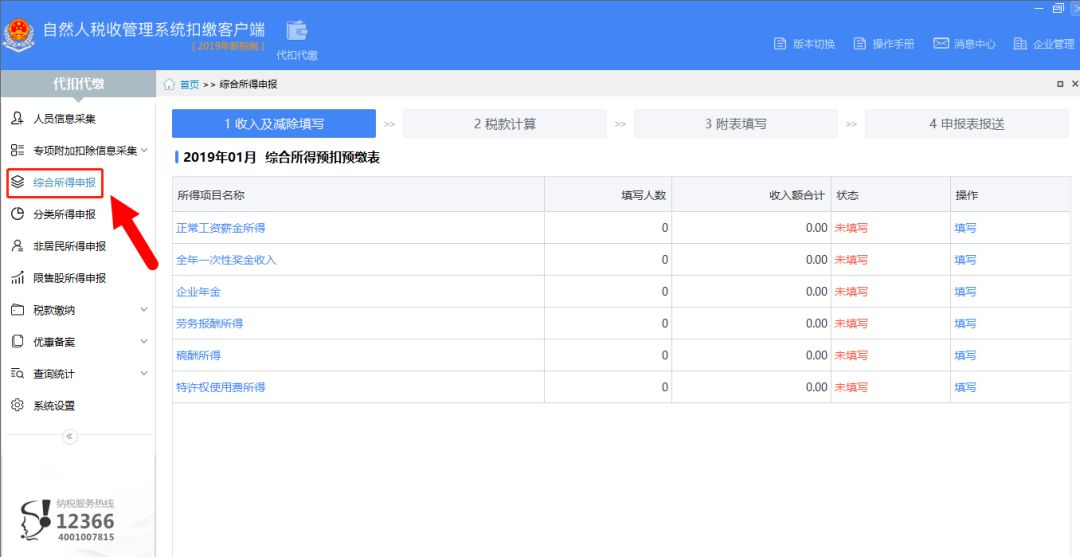This screenshot has height=557, width=1080.
Task: Switch to step 4 申报表报送 tab
Action: click(967, 124)
